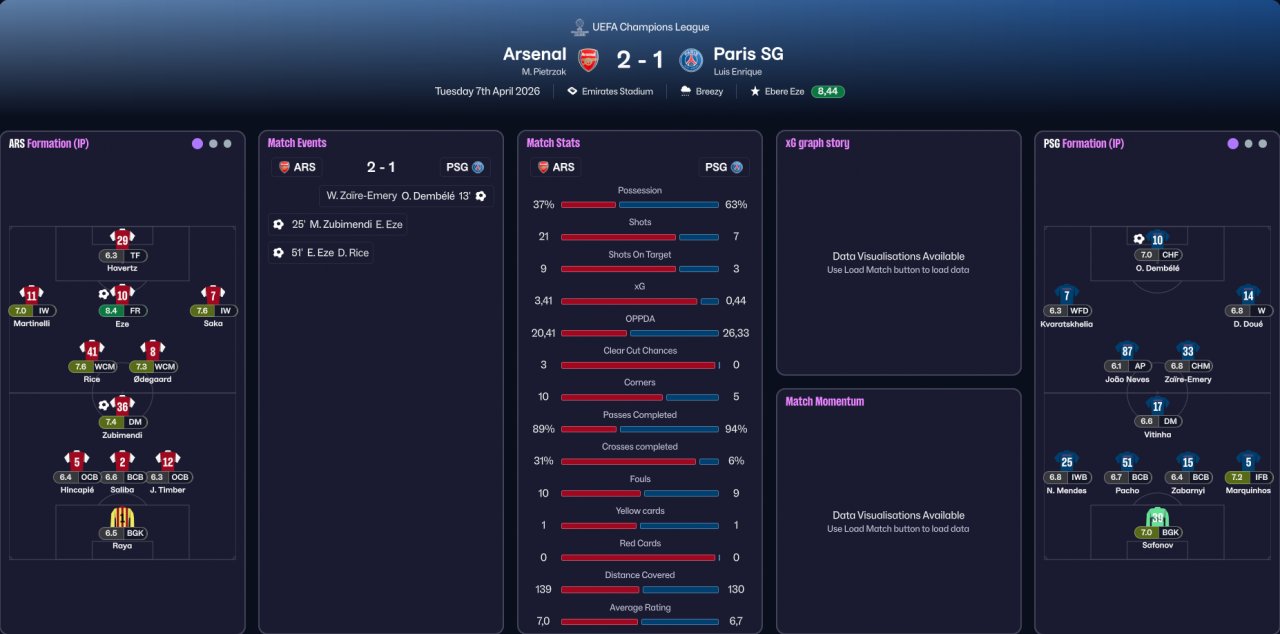Switch to the second dot in PSG Formation panel
The width and height of the screenshot is (1280, 634).
pyautogui.click(x=1249, y=144)
